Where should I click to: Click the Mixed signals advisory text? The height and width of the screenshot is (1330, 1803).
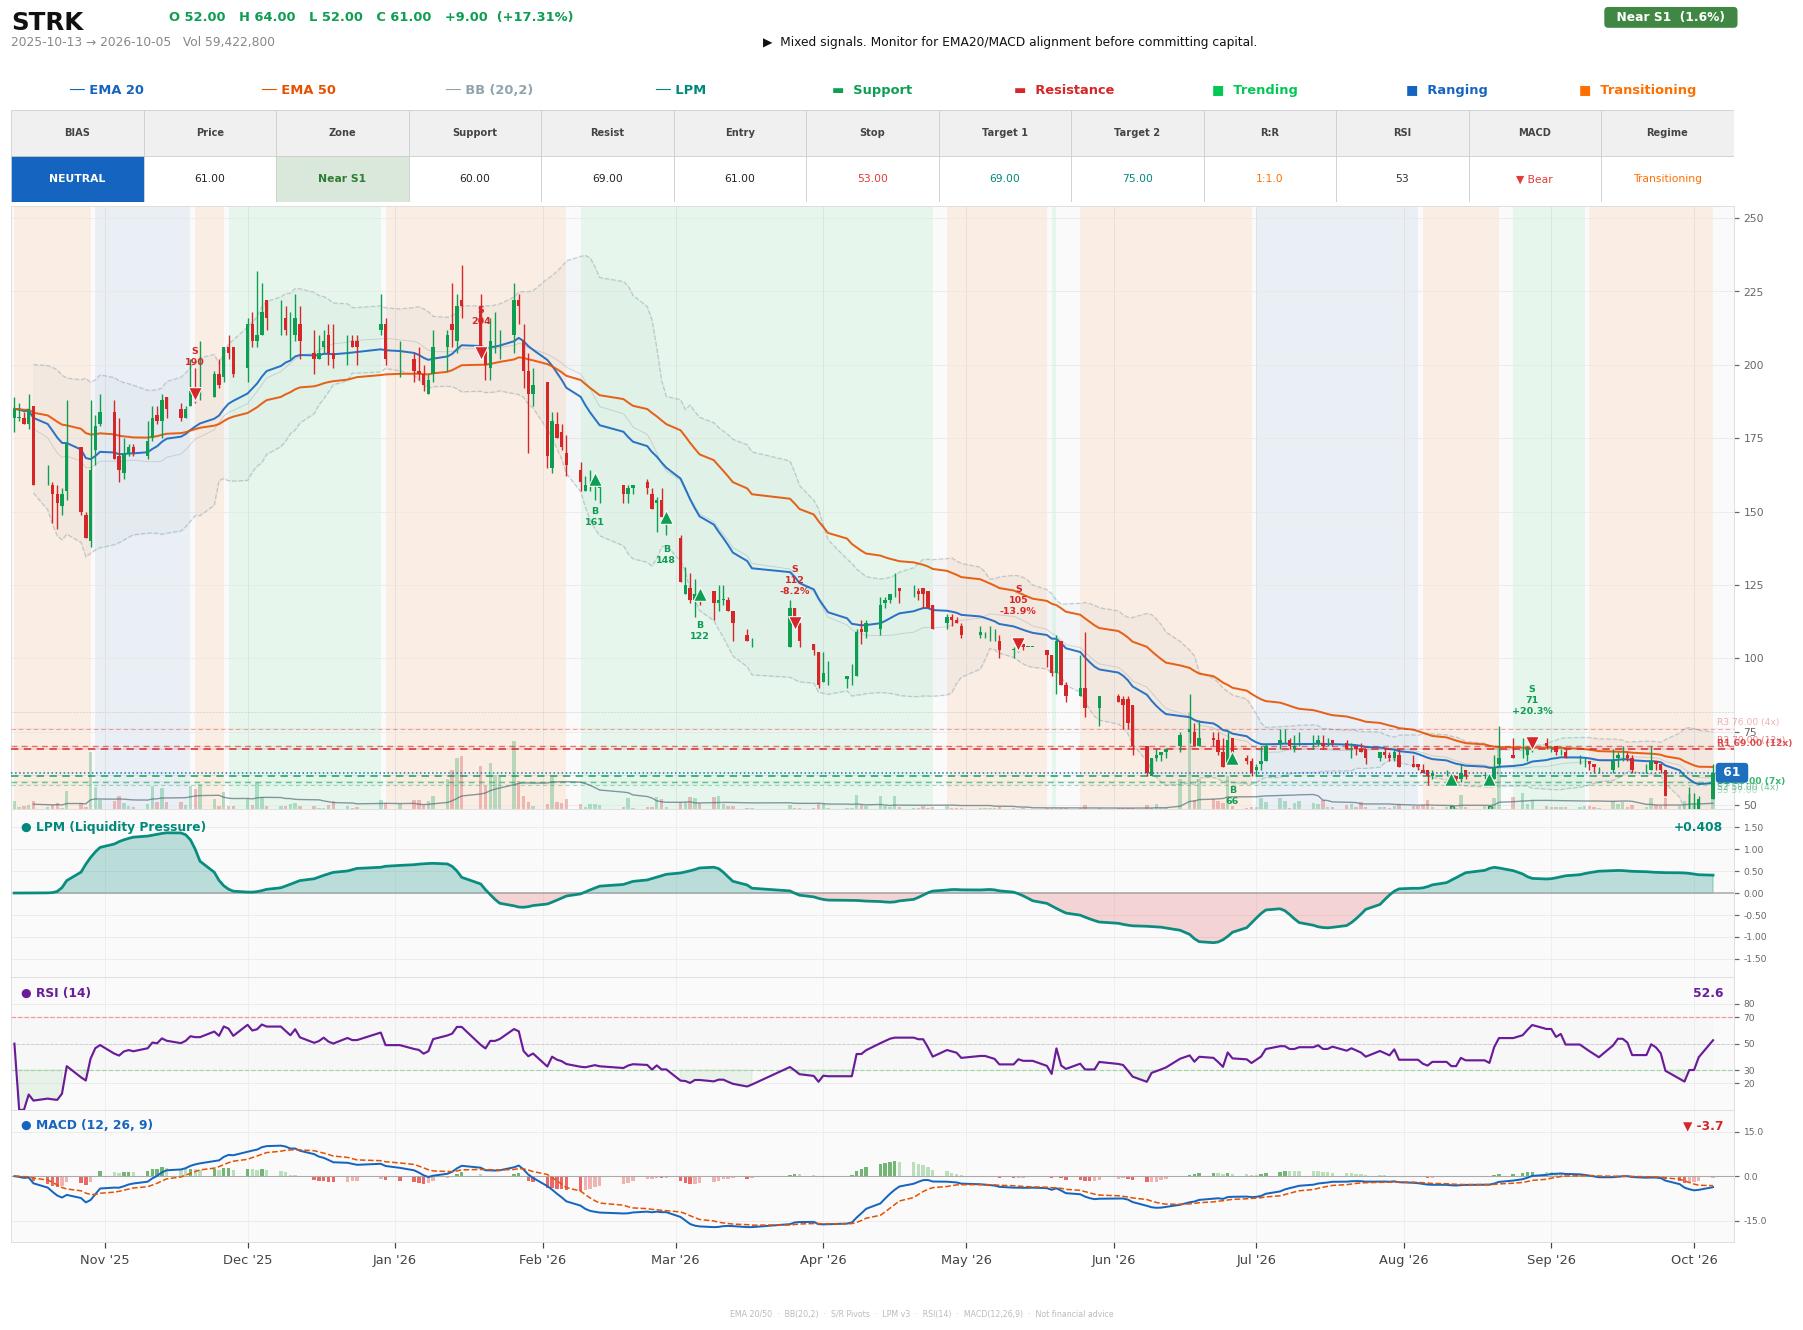click(x=1010, y=42)
